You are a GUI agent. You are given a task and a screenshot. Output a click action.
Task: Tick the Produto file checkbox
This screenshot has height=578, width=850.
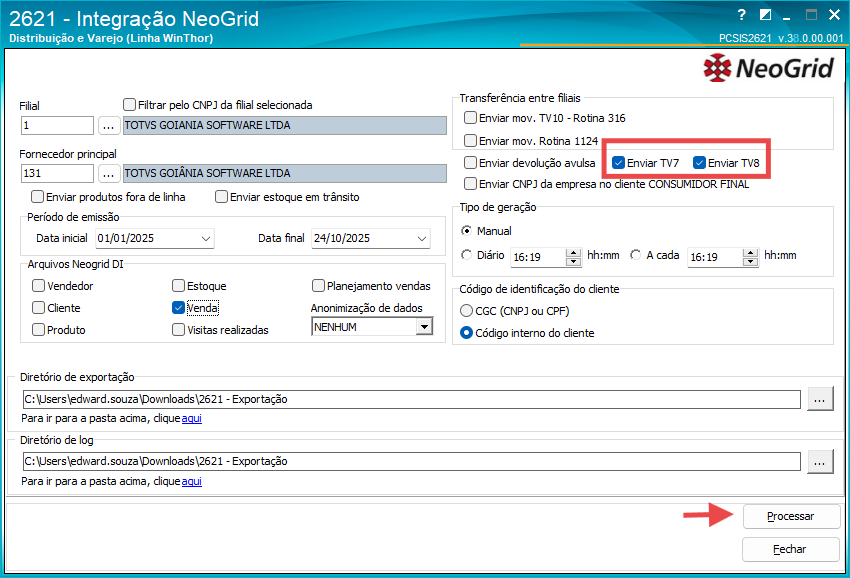[38, 330]
